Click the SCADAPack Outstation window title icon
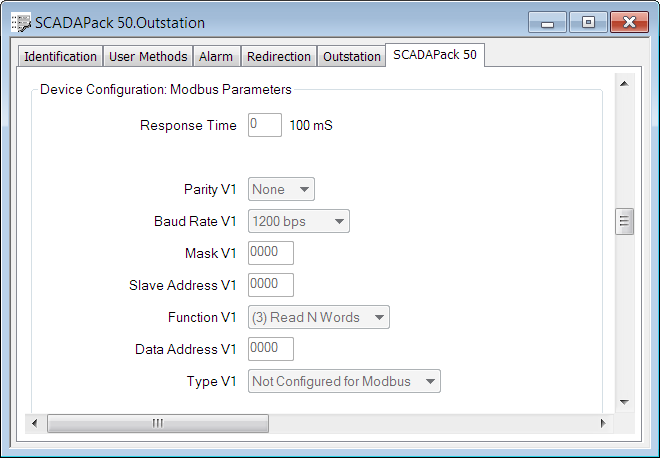 pyautogui.click(x=21, y=23)
